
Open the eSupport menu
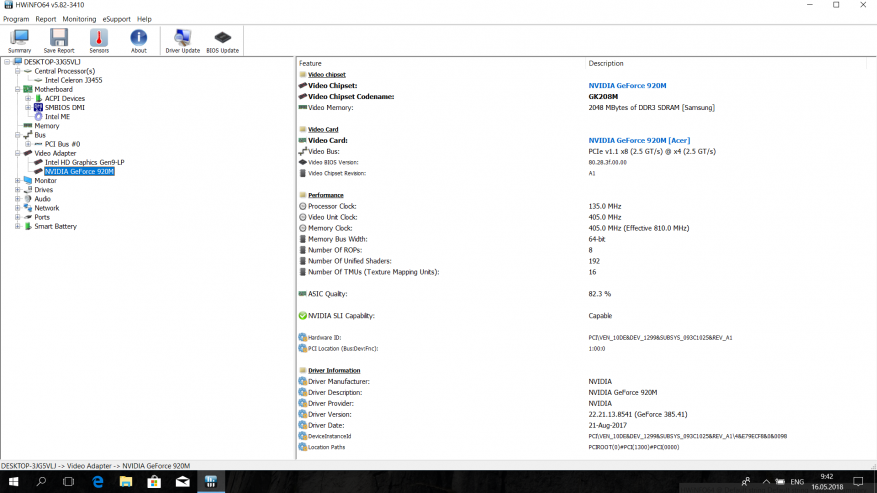pos(116,19)
